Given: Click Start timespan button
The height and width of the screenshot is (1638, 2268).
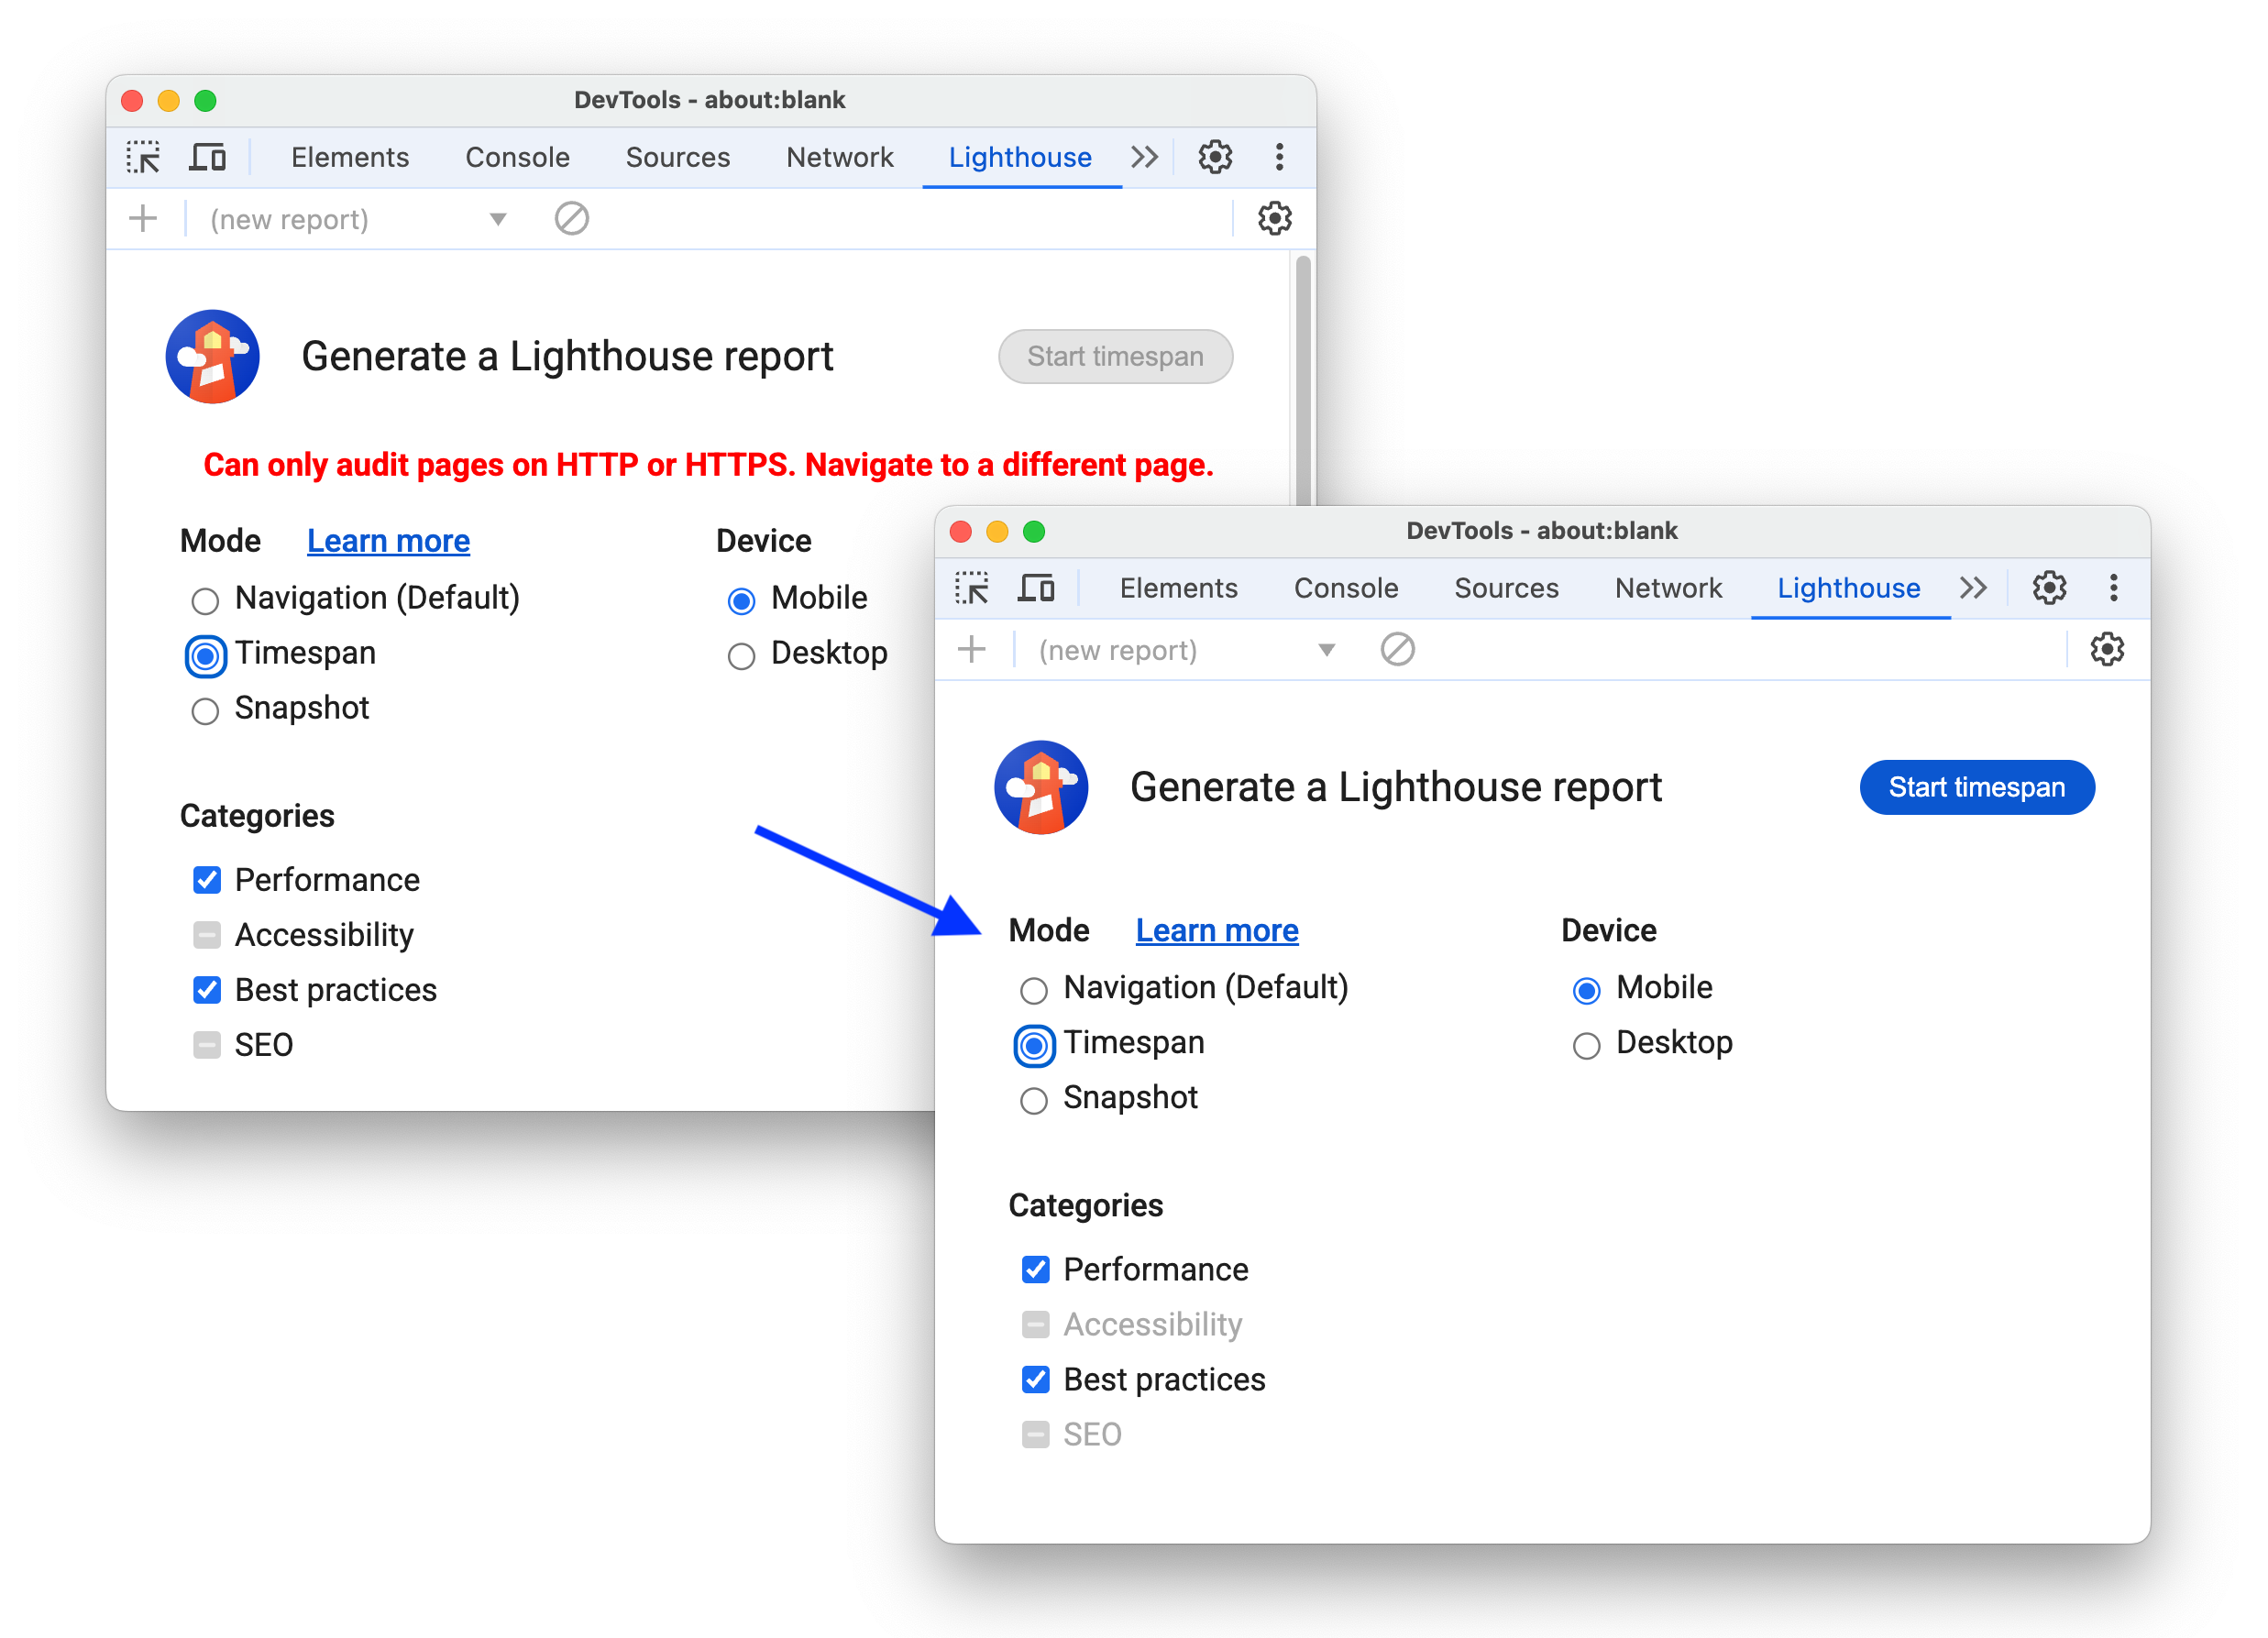Looking at the screenshot, I should pyautogui.click(x=1976, y=787).
